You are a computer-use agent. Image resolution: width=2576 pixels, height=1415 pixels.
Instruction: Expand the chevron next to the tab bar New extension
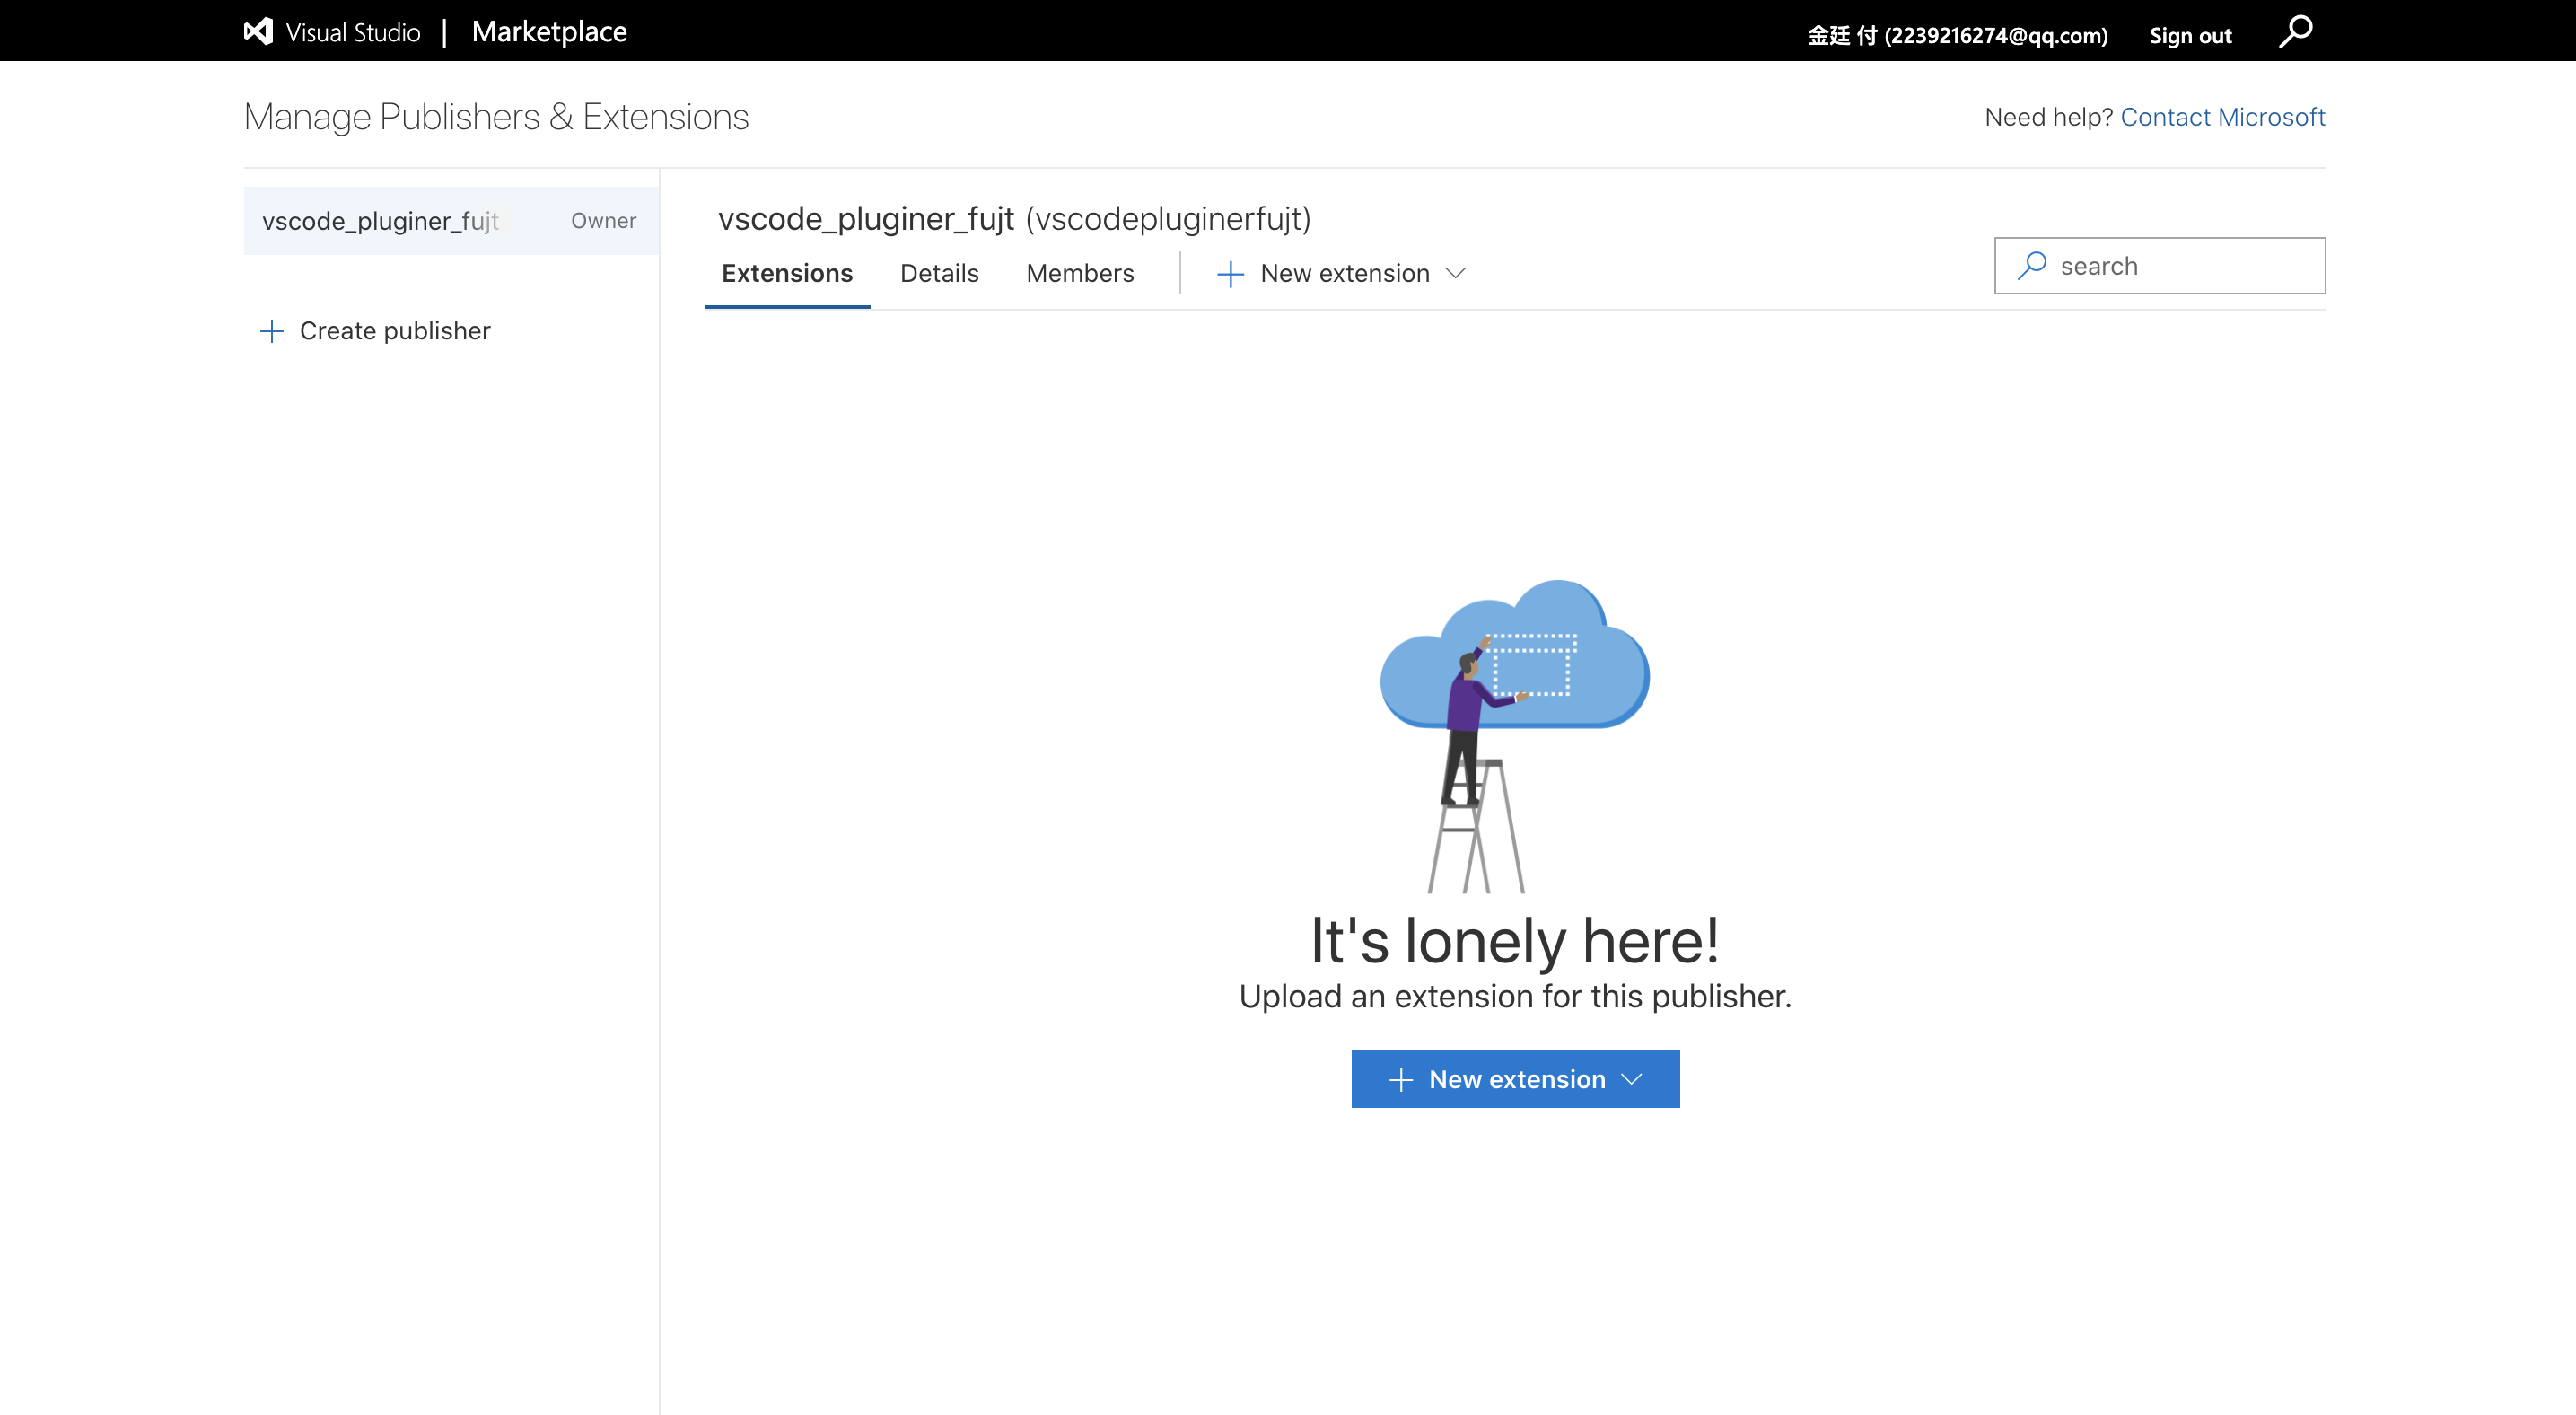(1455, 273)
